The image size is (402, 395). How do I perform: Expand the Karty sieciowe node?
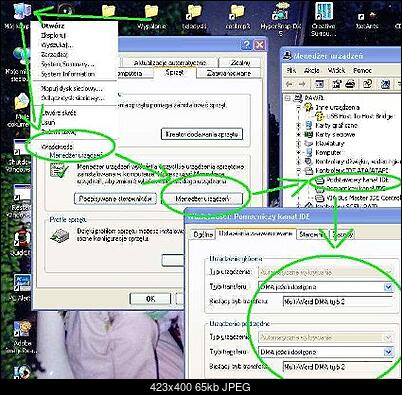point(299,134)
